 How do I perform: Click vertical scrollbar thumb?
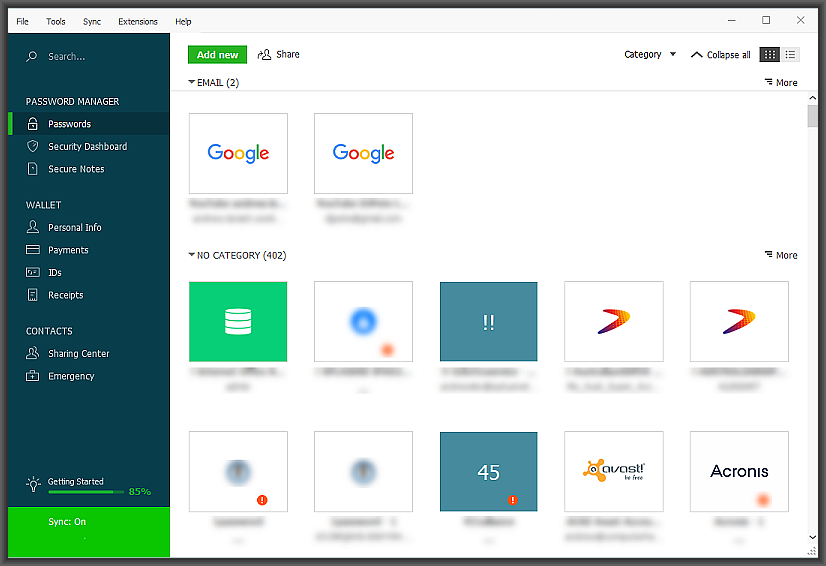(812, 115)
